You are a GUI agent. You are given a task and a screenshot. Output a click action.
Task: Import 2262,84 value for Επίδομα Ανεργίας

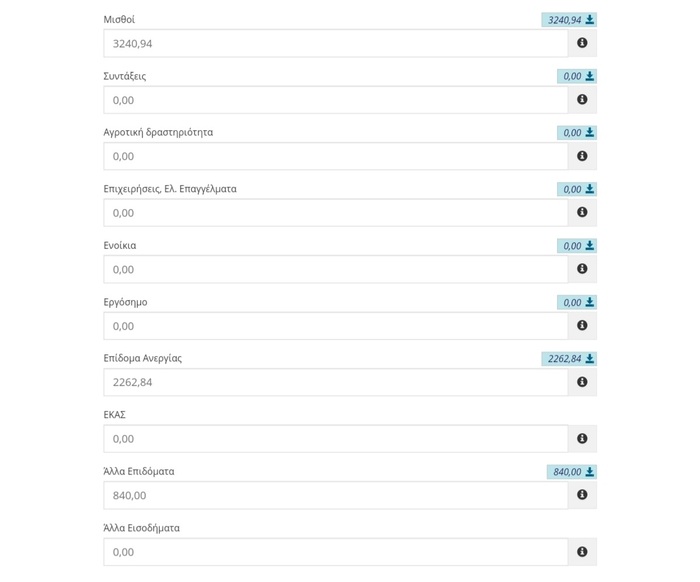coord(569,359)
